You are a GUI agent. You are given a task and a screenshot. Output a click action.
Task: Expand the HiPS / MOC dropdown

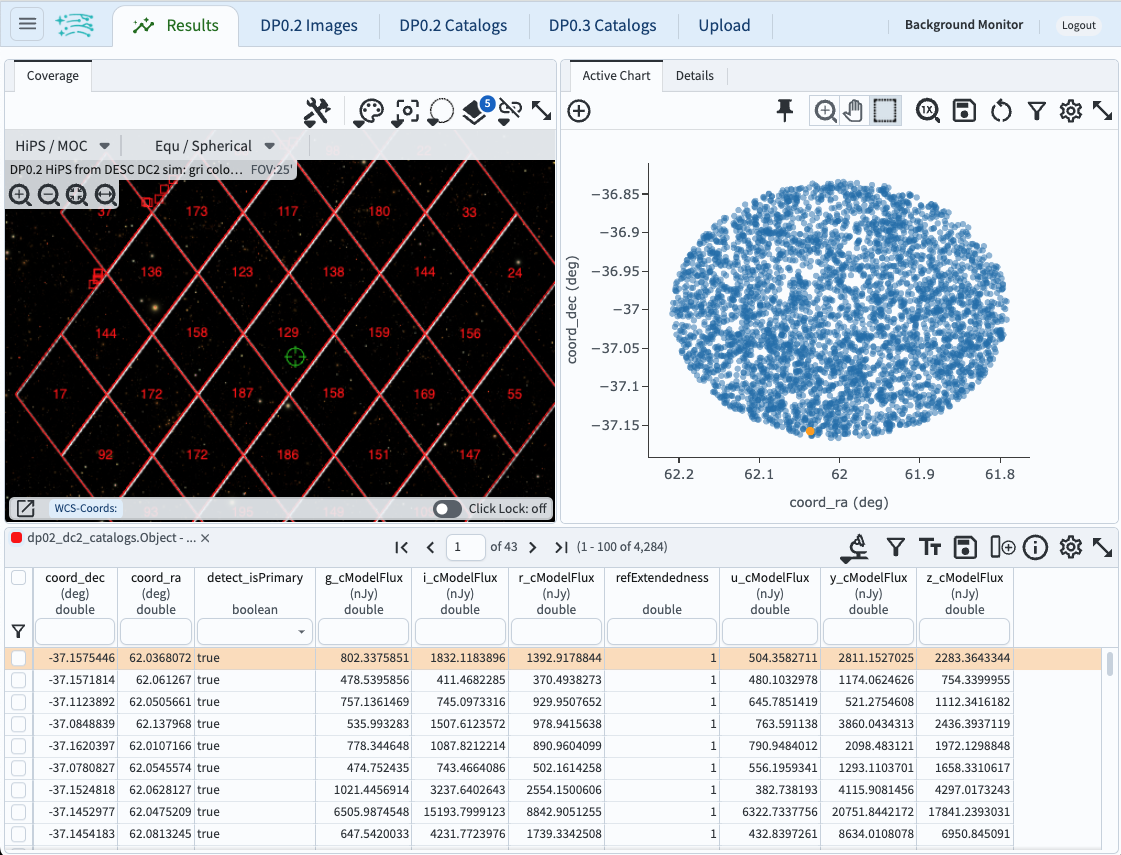coord(63,146)
